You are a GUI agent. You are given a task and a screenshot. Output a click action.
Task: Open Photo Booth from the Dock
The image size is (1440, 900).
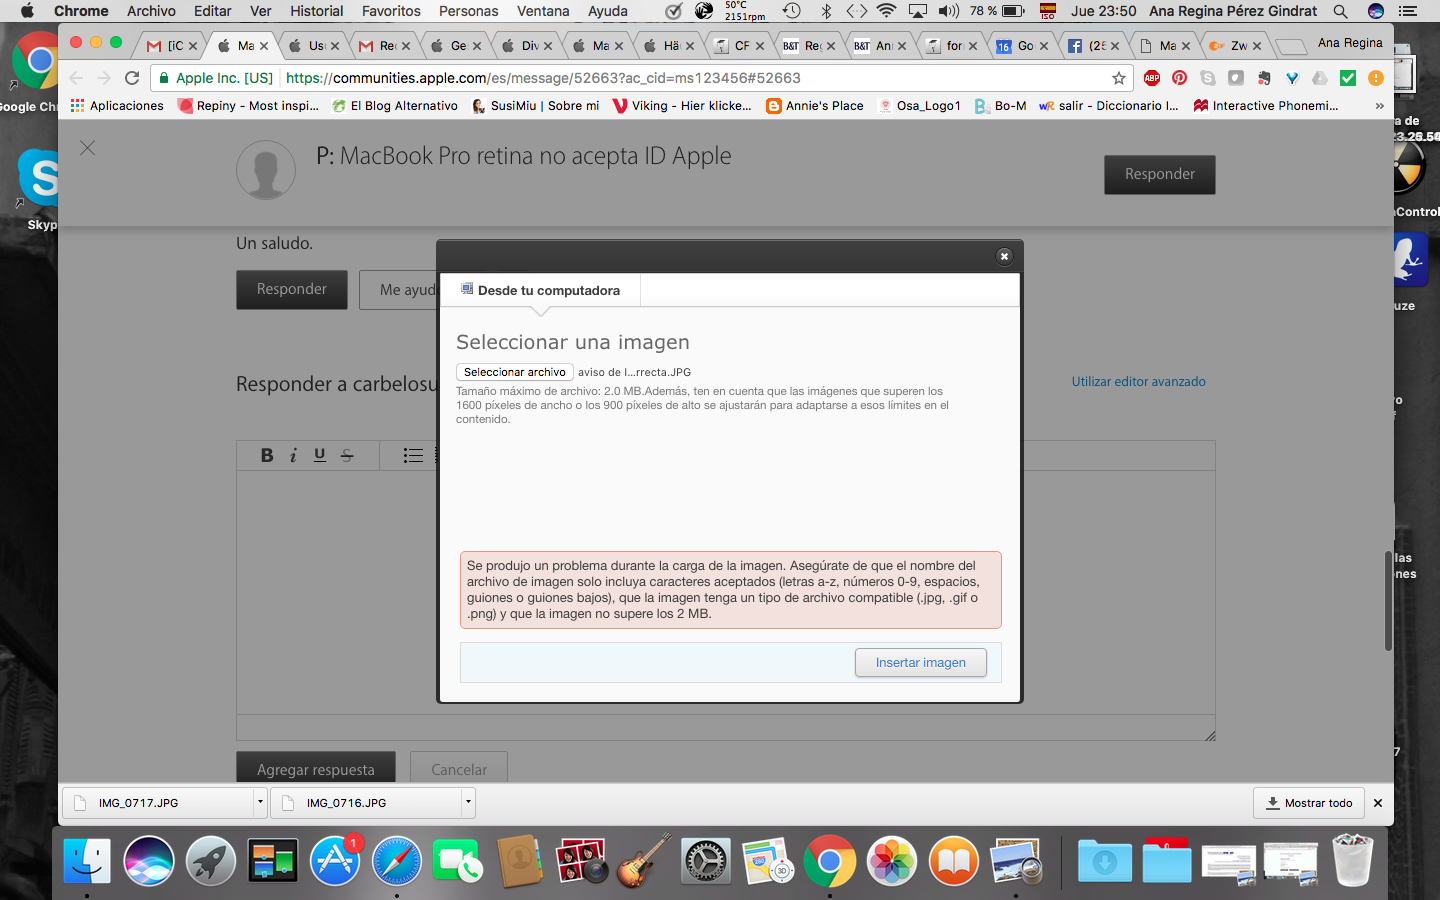[582, 860]
